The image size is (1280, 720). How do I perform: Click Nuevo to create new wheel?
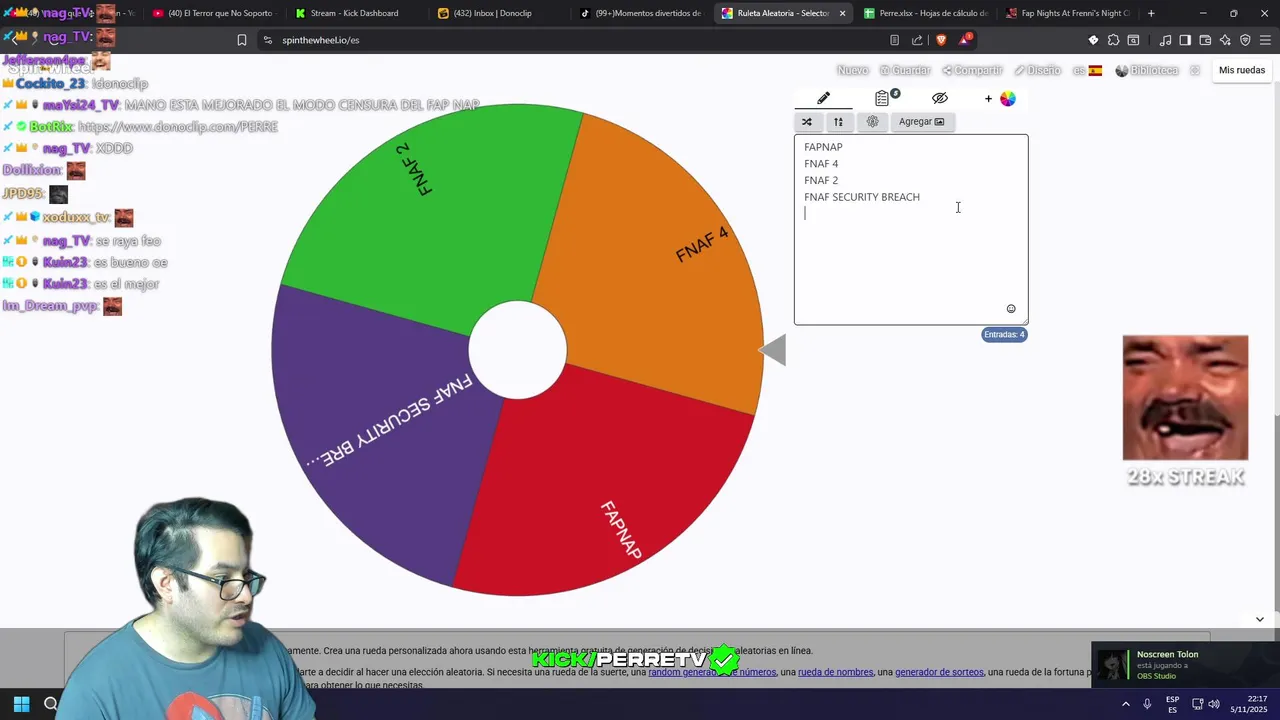[852, 70]
